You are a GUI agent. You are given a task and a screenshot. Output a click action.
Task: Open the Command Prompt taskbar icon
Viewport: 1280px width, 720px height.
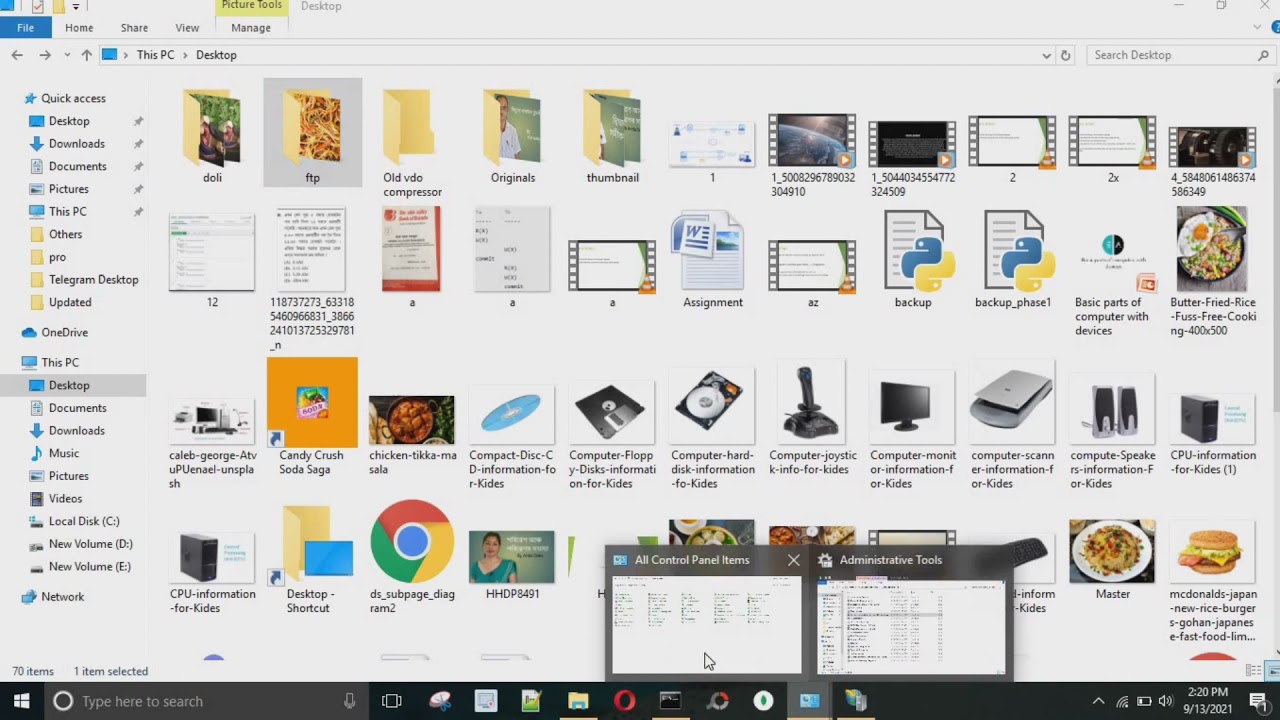tap(671, 701)
